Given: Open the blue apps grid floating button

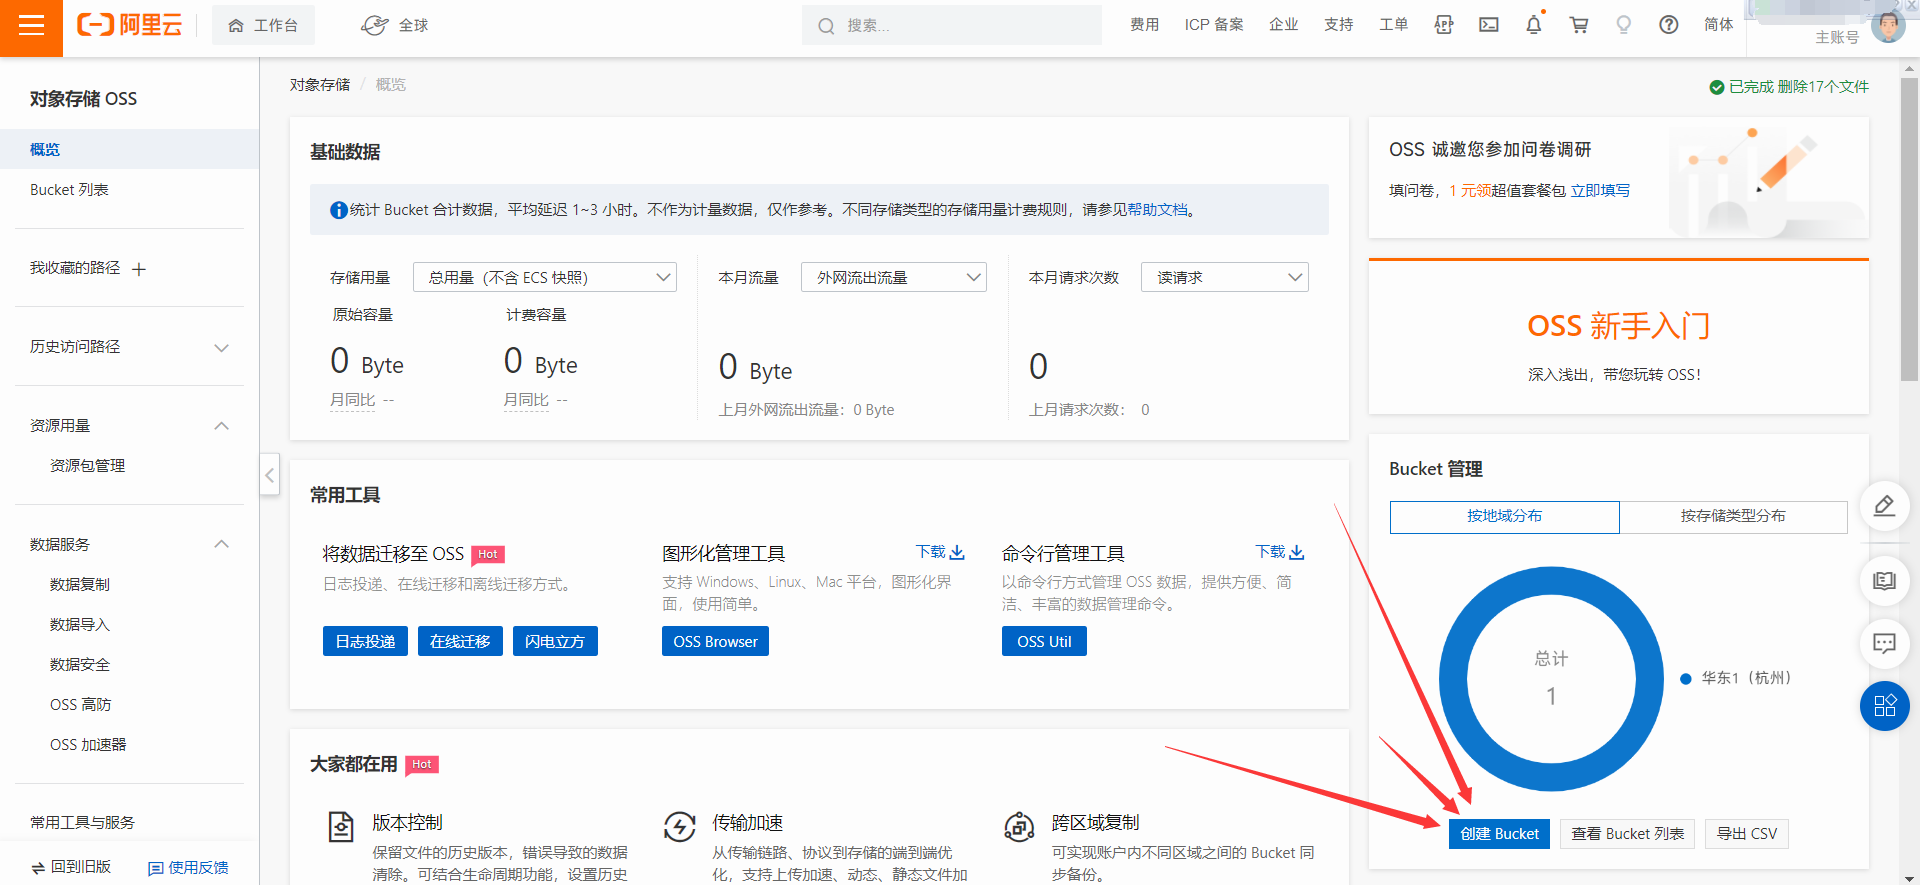Looking at the screenshot, I should (1884, 706).
